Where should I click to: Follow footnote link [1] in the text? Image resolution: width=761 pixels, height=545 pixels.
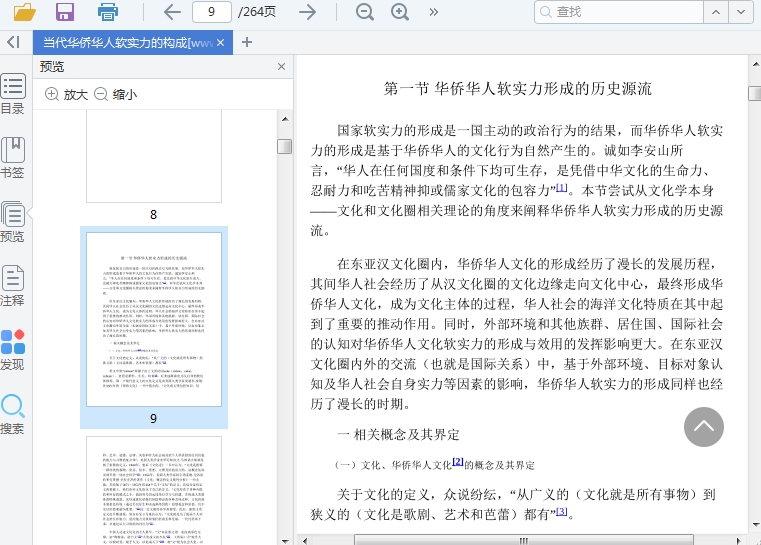561,188
